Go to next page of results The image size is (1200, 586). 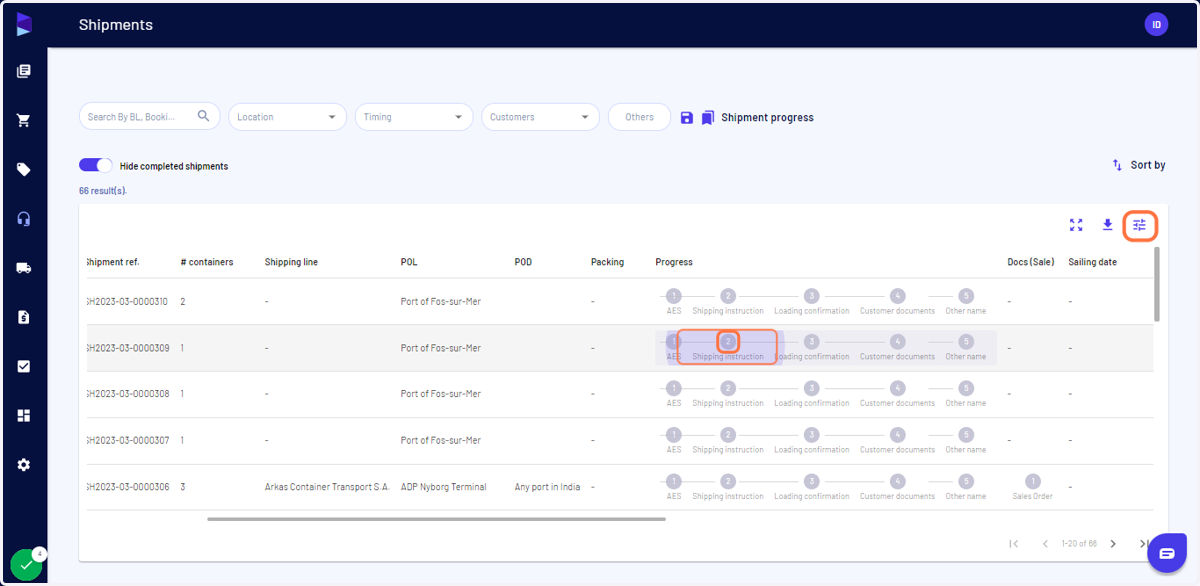pyautogui.click(x=1113, y=544)
